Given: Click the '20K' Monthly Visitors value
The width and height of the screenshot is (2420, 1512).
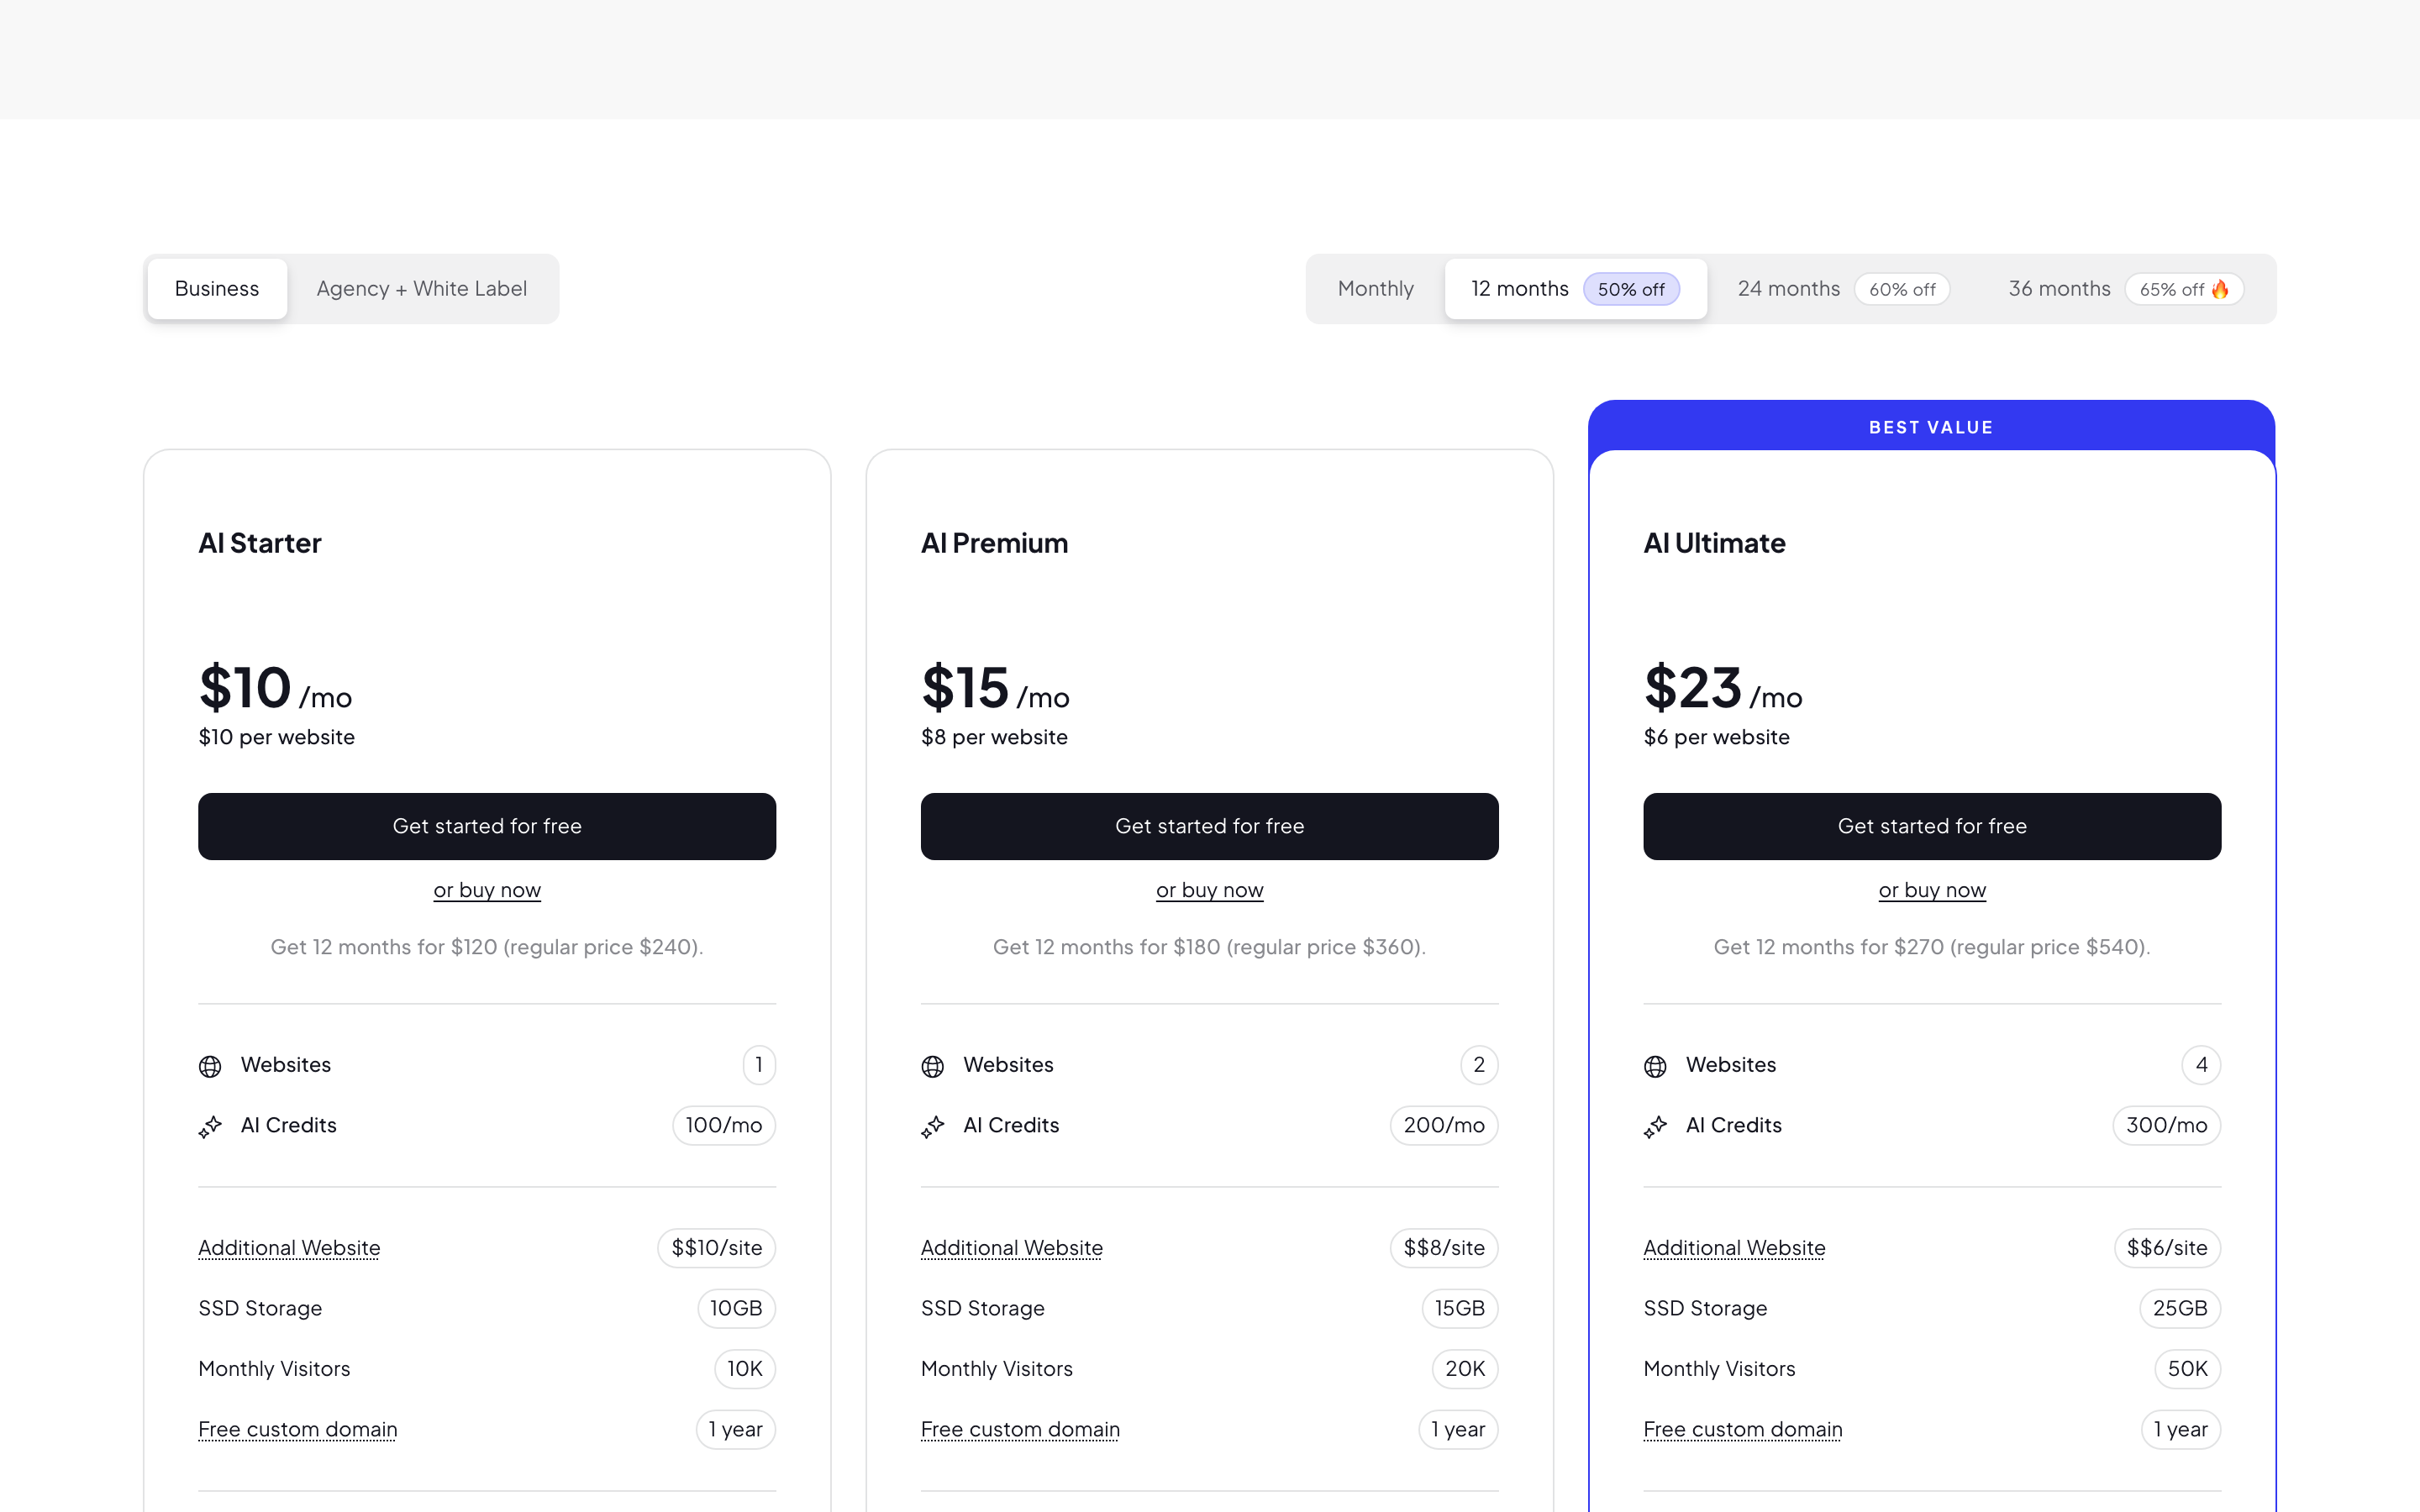Looking at the screenshot, I should coord(1465,1369).
